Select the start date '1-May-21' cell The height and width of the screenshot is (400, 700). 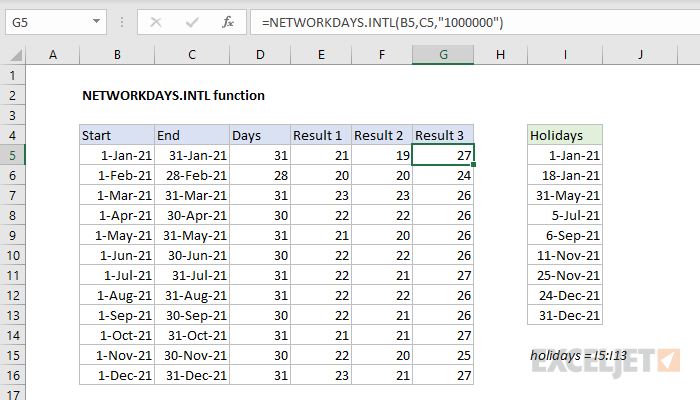(x=117, y=235)
